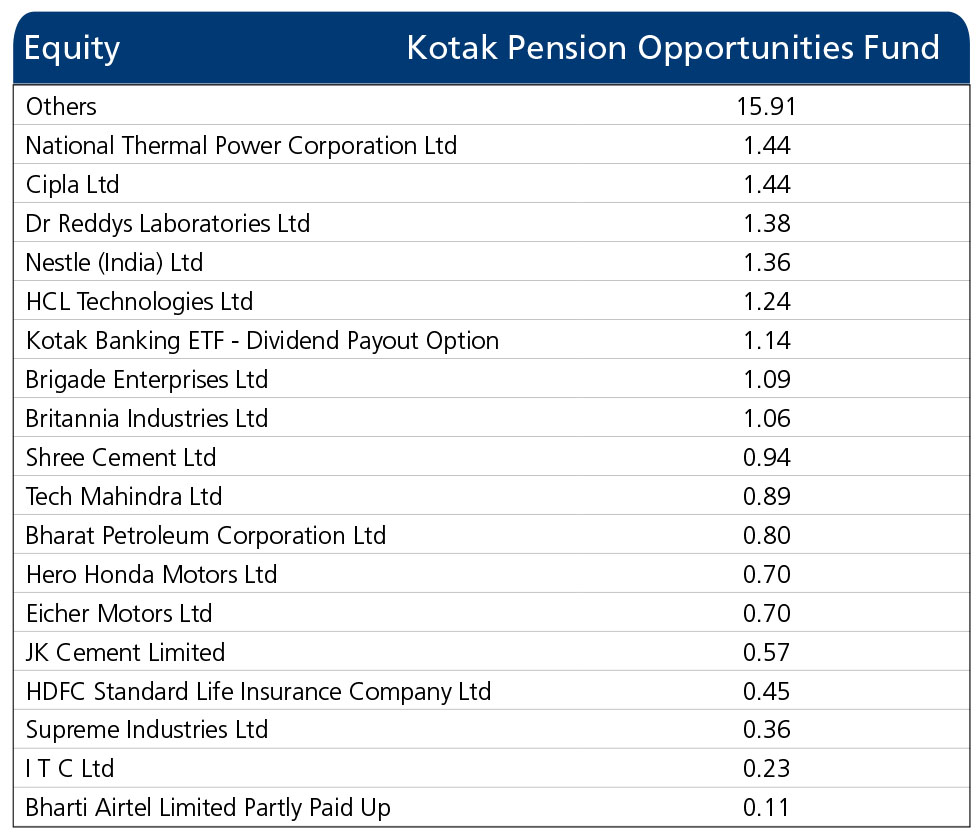Screen dimensions: 978x836
Task: Select Bharat Petroleum Corporation Ltd row
Action: coord(491,535)
